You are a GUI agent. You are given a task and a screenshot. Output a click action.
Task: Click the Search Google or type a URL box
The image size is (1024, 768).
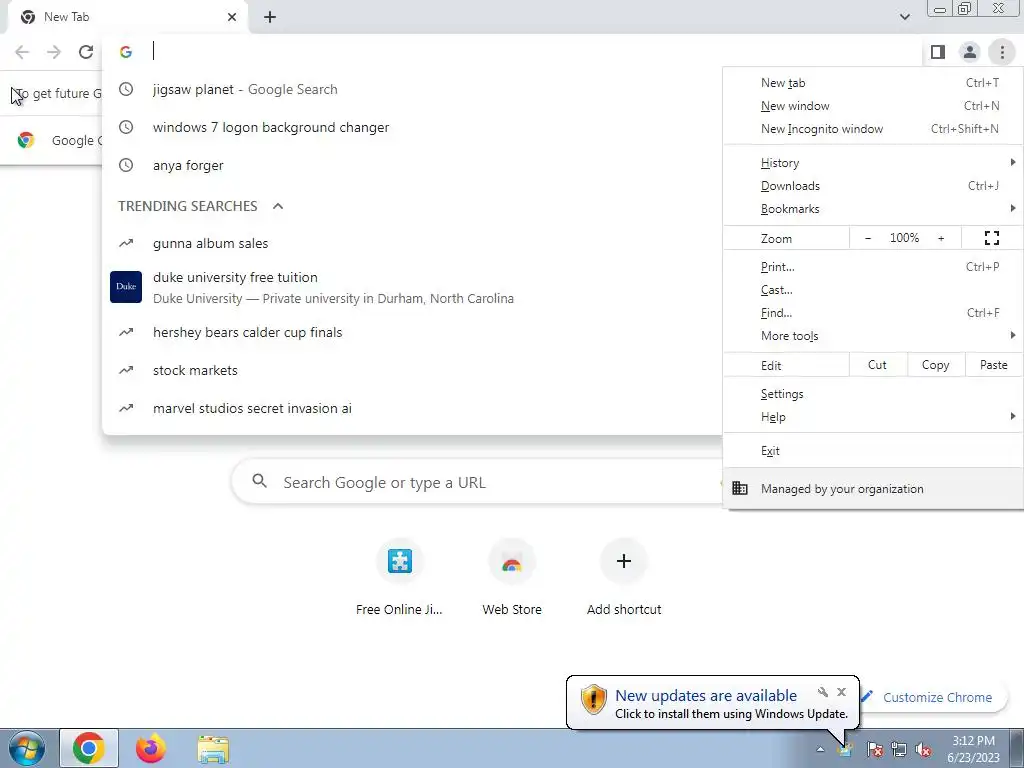477,483
